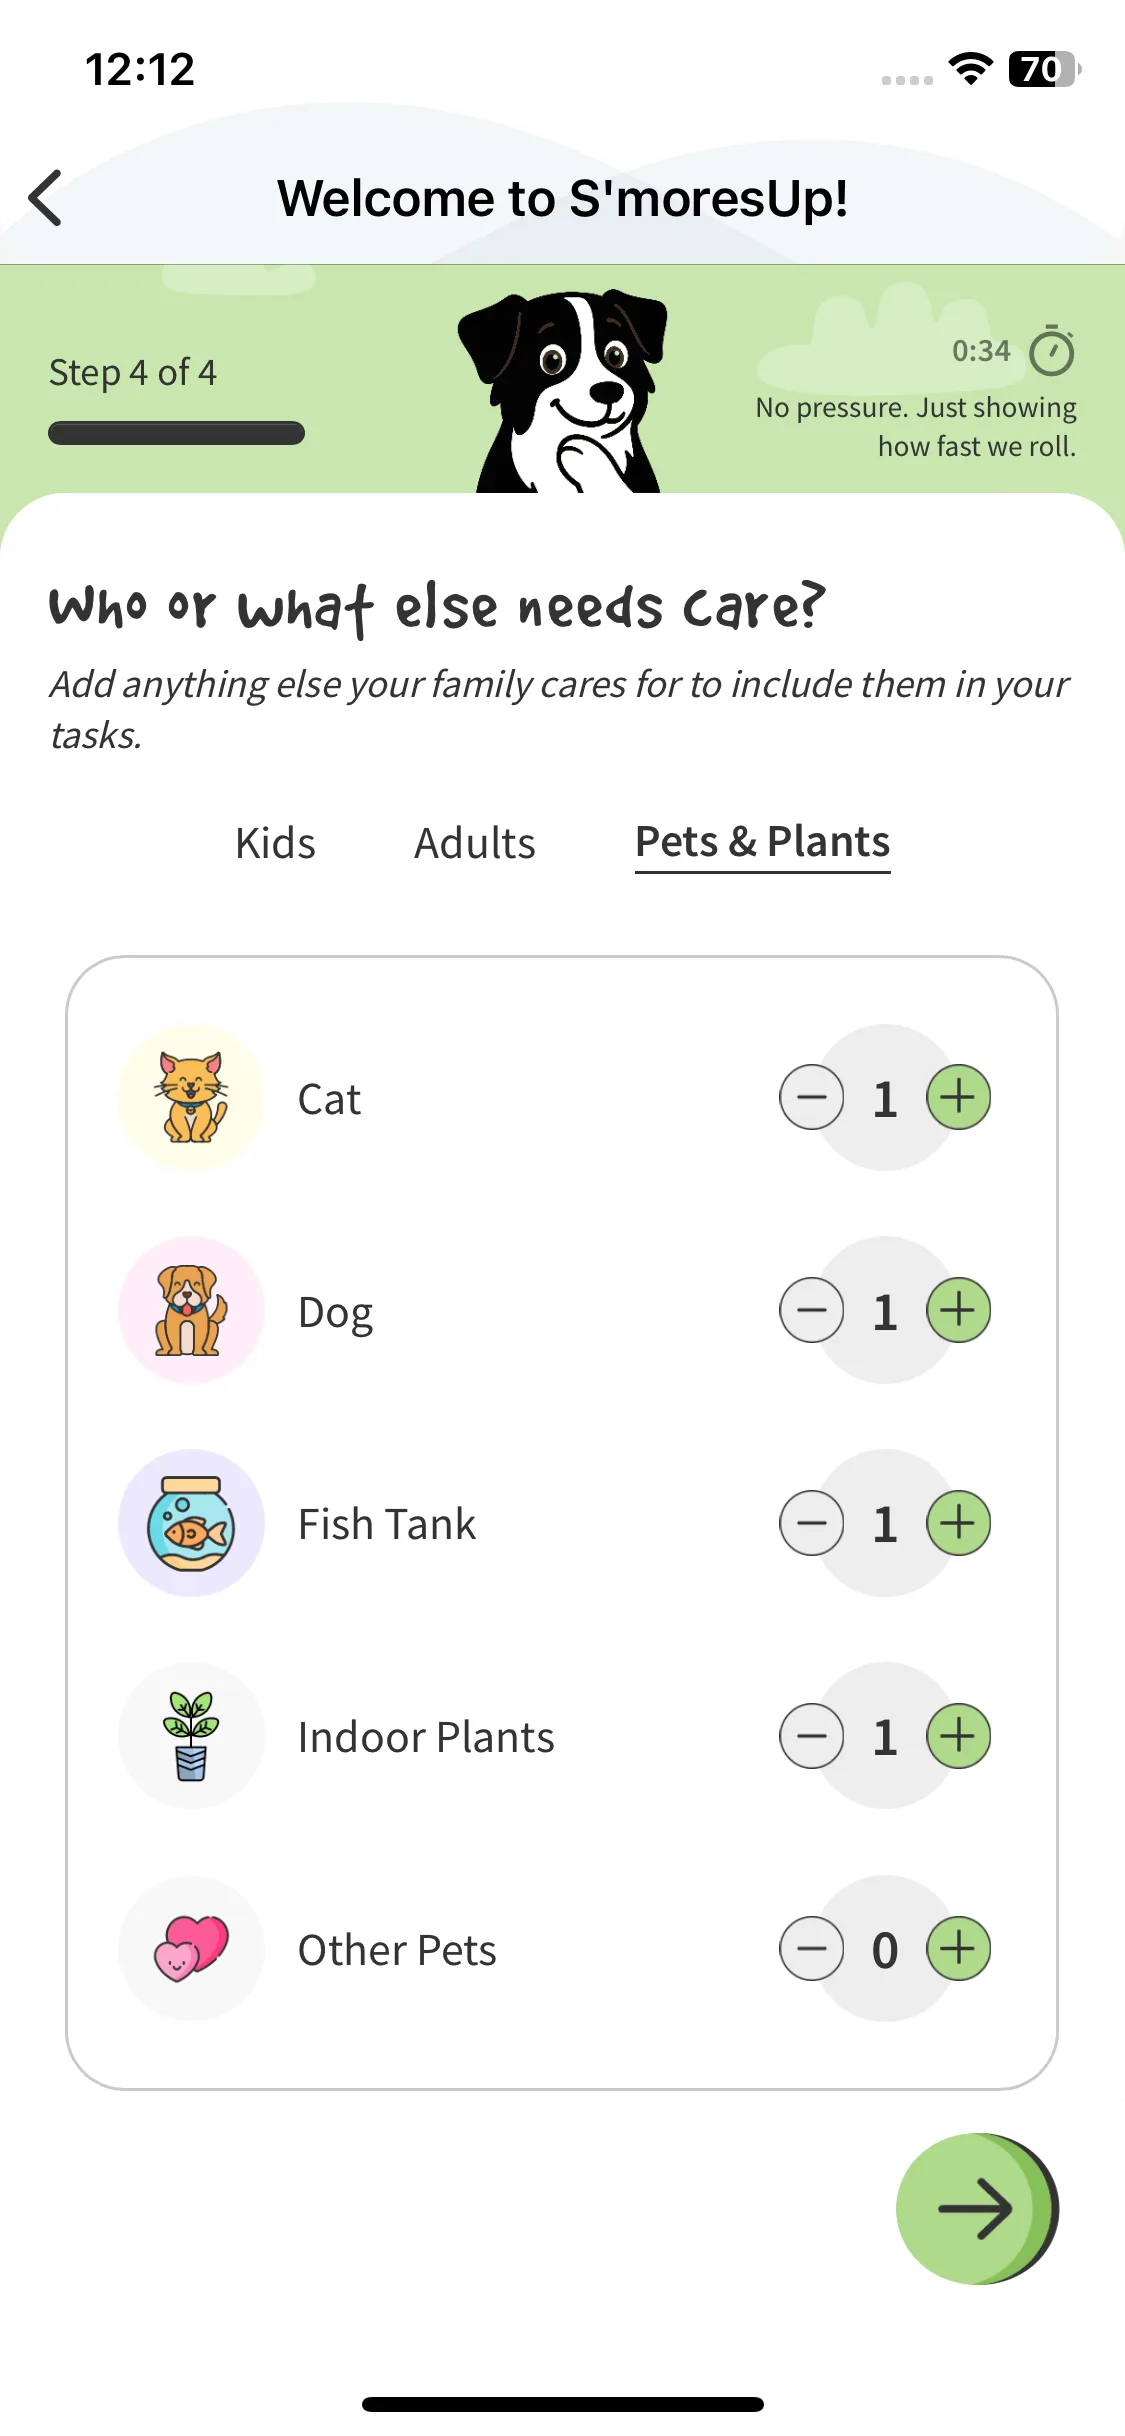The image size is (1125, 2436).
Task: Switch to the Kids tab
Action: pyautogui.click(x=275, y=843)
